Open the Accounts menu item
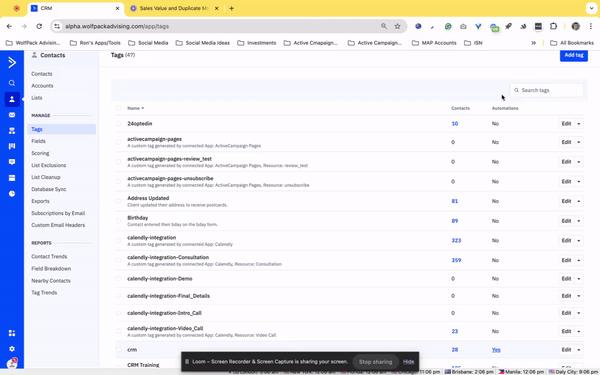The height and width of the screenshot is (375, 600). click(42, 86)
